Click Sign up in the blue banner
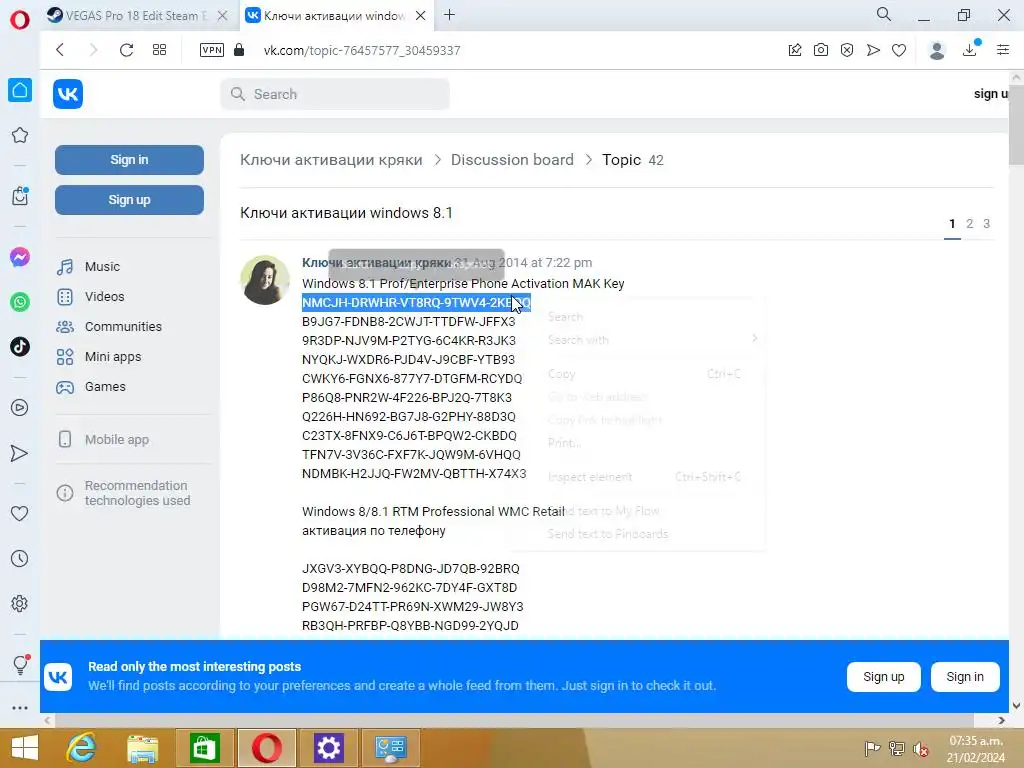Viewport: 1024px width, 768px height. coord(884,677)
